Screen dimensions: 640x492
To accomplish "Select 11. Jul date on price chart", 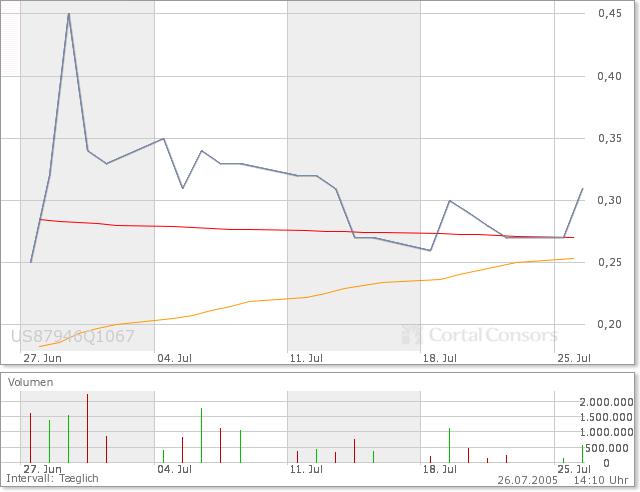I will coord(306,358).
